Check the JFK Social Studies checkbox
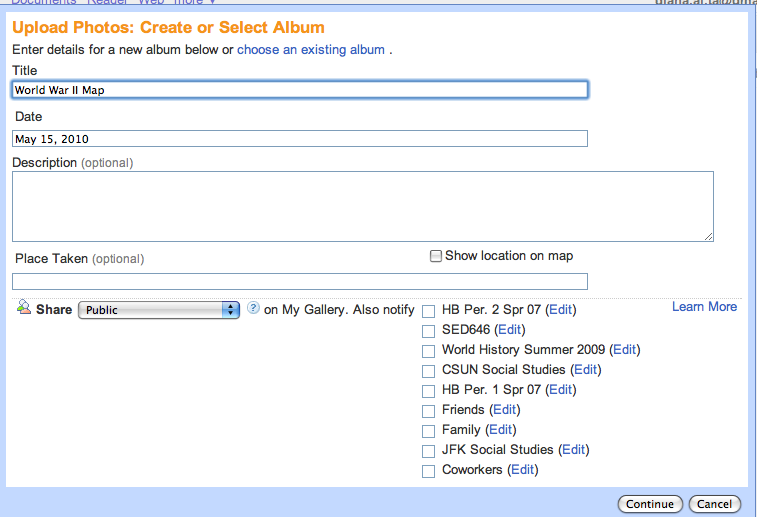 [x=429, y=451]
